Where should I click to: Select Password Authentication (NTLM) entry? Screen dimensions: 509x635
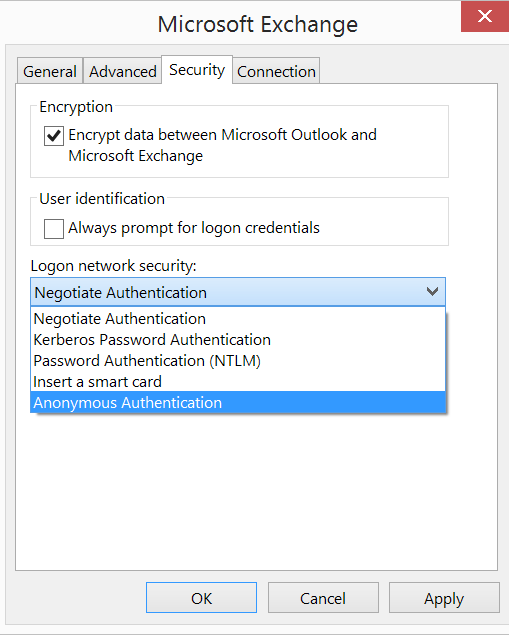[238, 361]
